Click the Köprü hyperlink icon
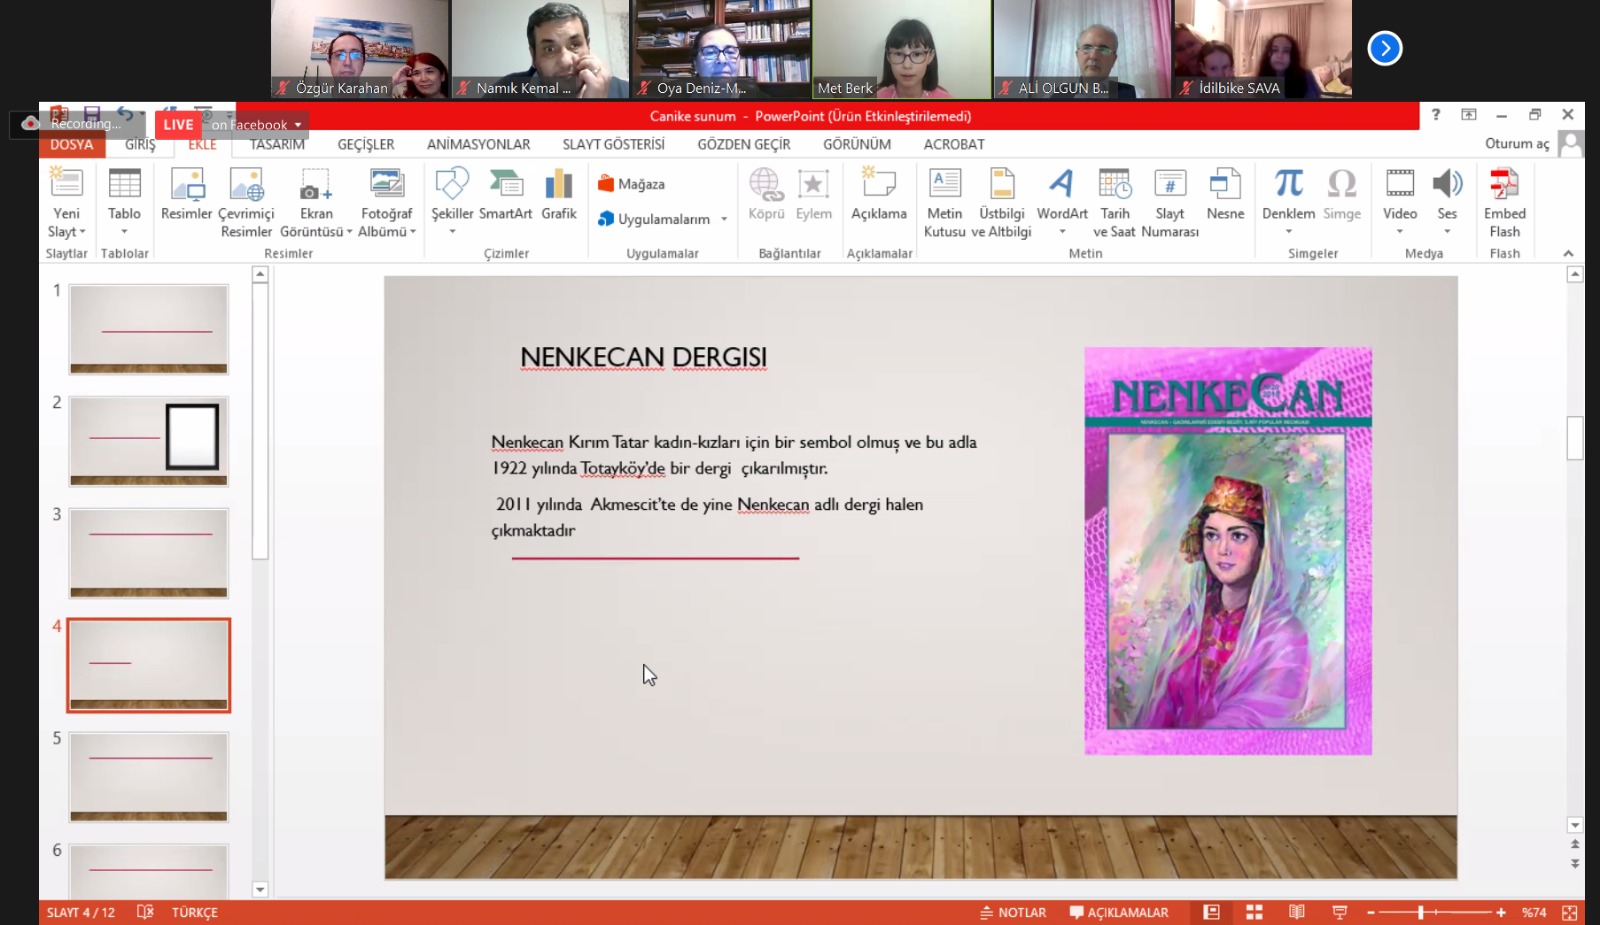 click(766, 194)
